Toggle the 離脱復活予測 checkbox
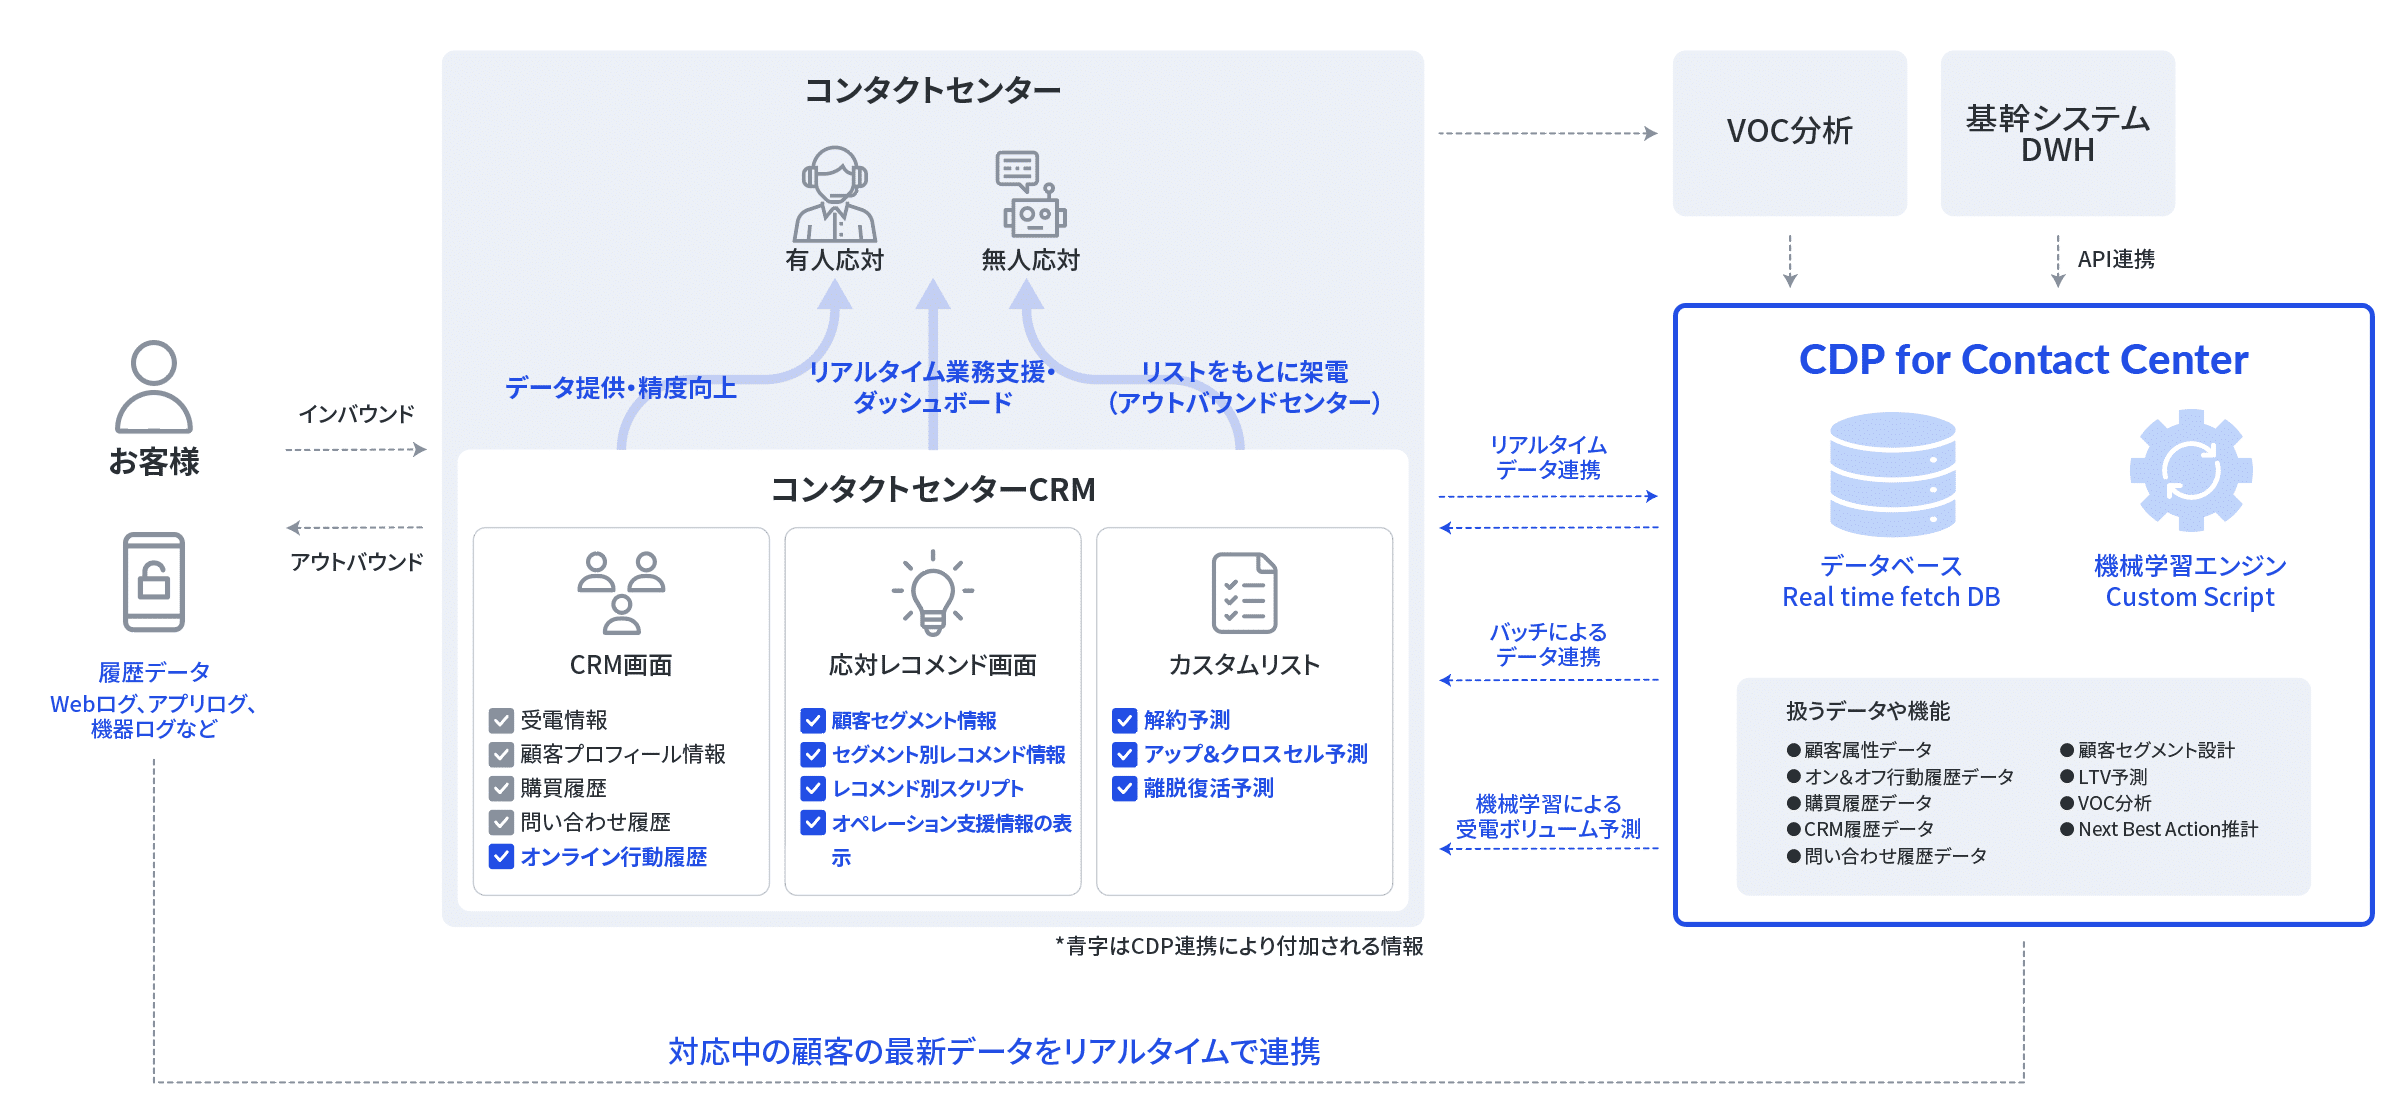Screen dimensions: 2408x1116 [x=1125, y=788]
